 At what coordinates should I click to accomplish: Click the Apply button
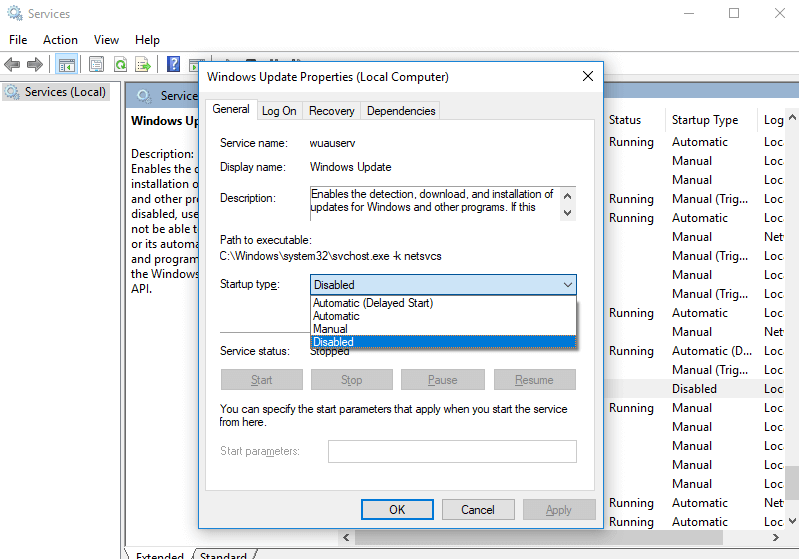point(558,510)
